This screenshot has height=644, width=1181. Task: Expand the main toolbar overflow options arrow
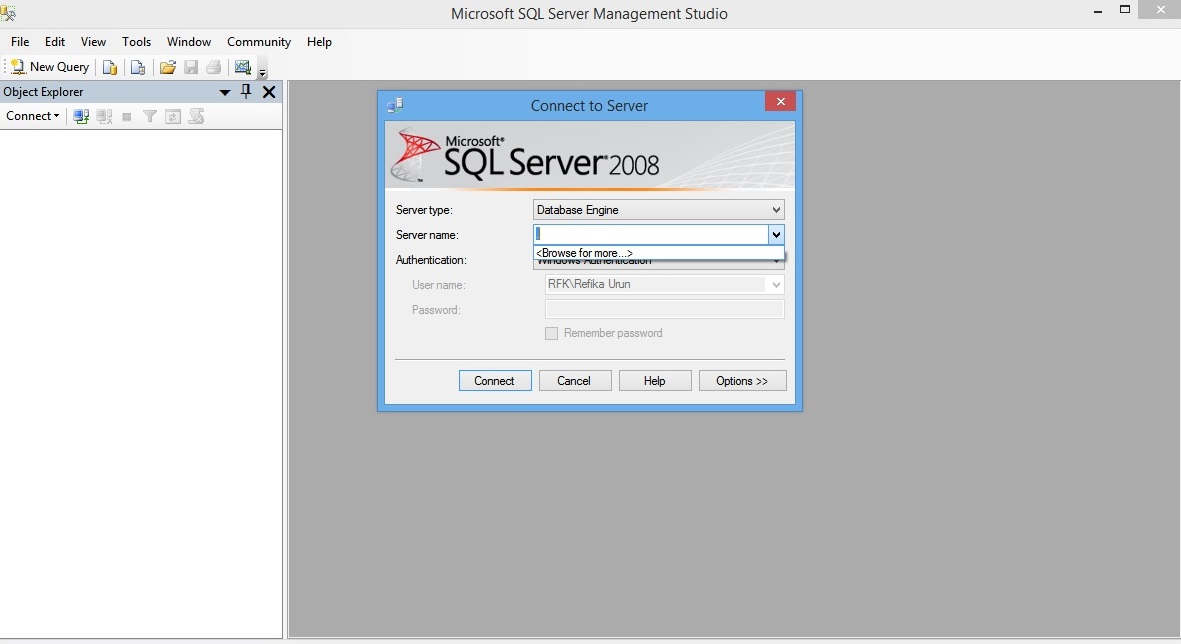pos(262,72)
